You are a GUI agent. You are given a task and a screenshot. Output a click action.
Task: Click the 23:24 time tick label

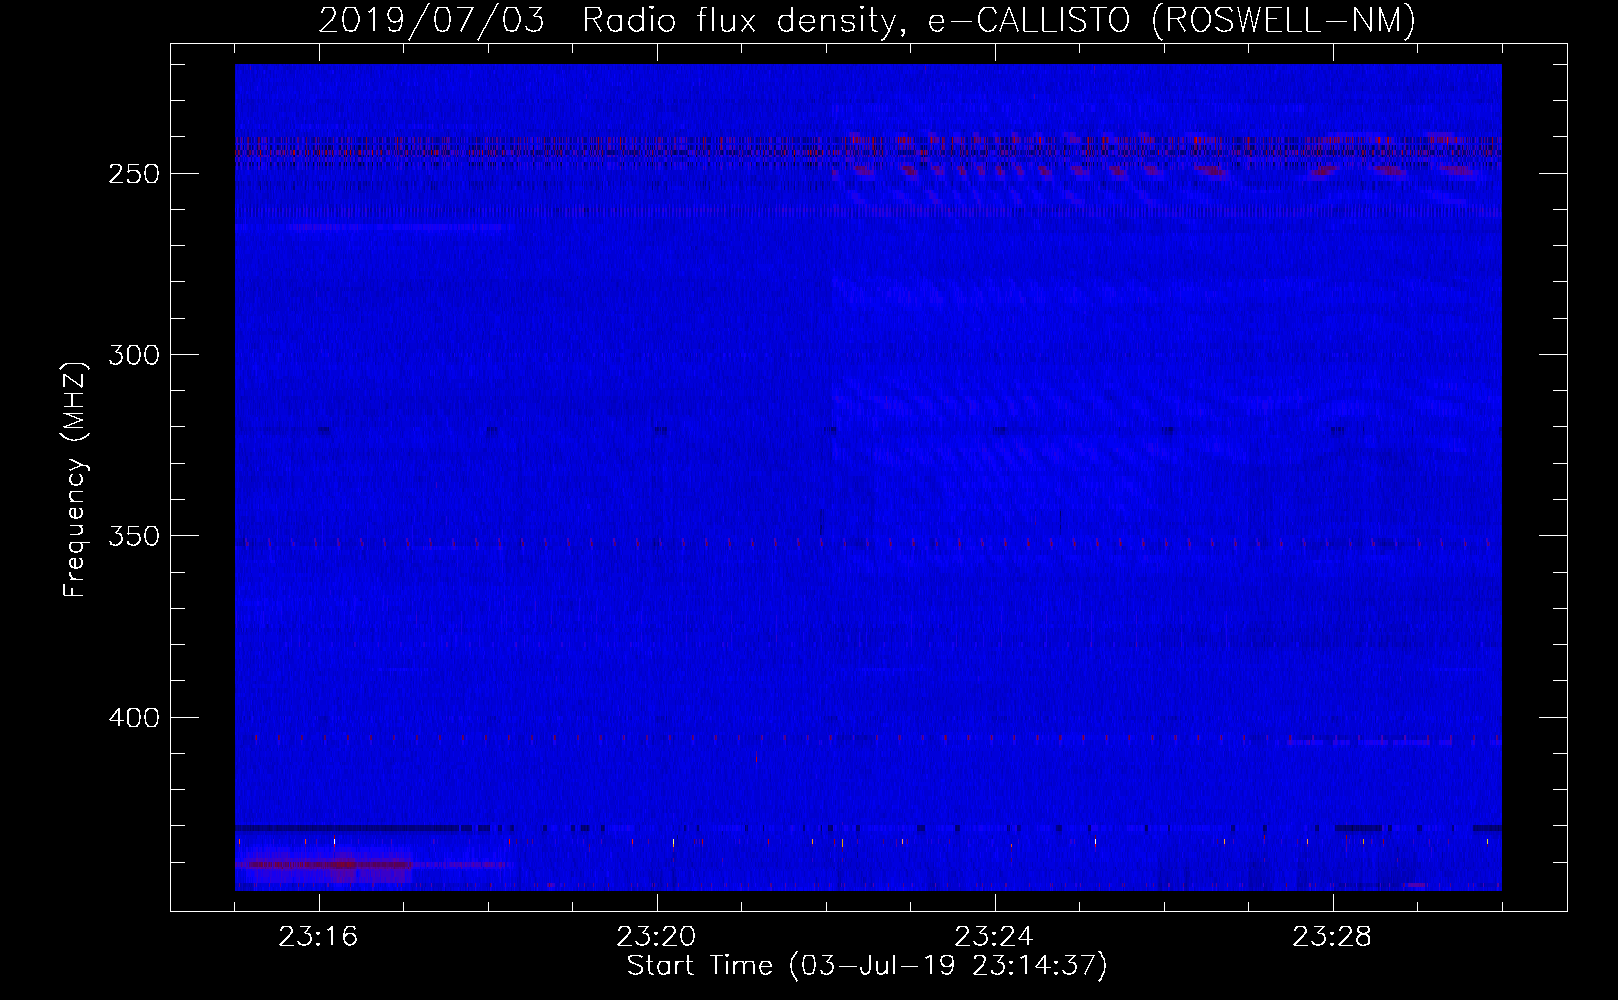click(x=994, y=937)
